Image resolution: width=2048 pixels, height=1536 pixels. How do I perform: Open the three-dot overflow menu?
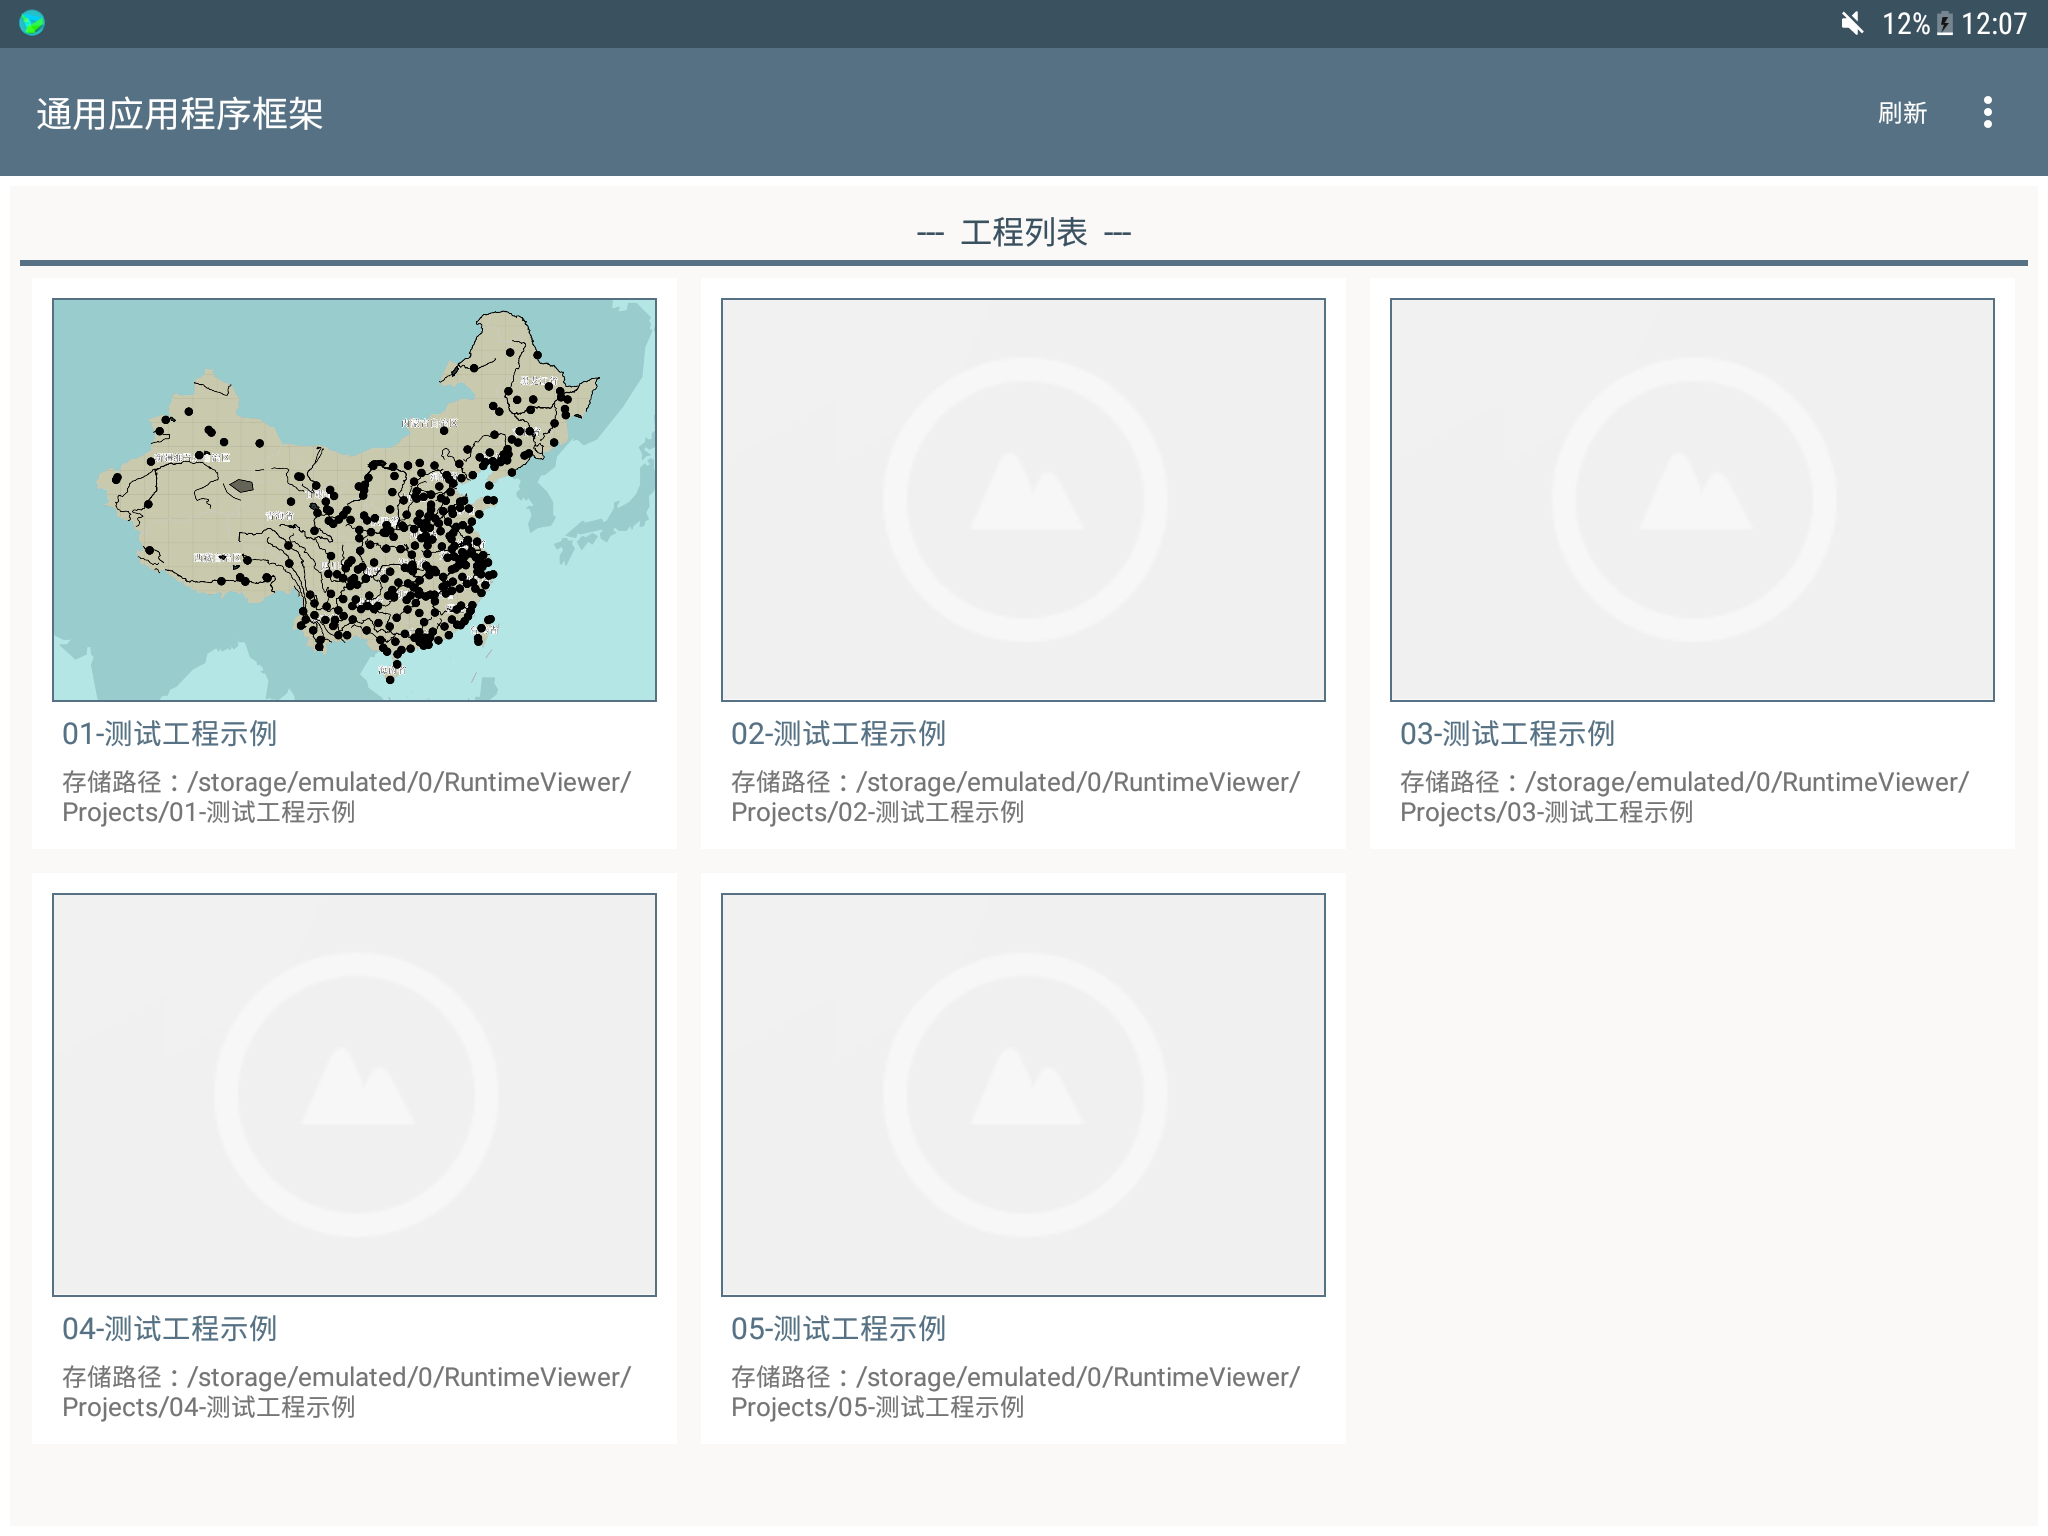[1987, 112]
